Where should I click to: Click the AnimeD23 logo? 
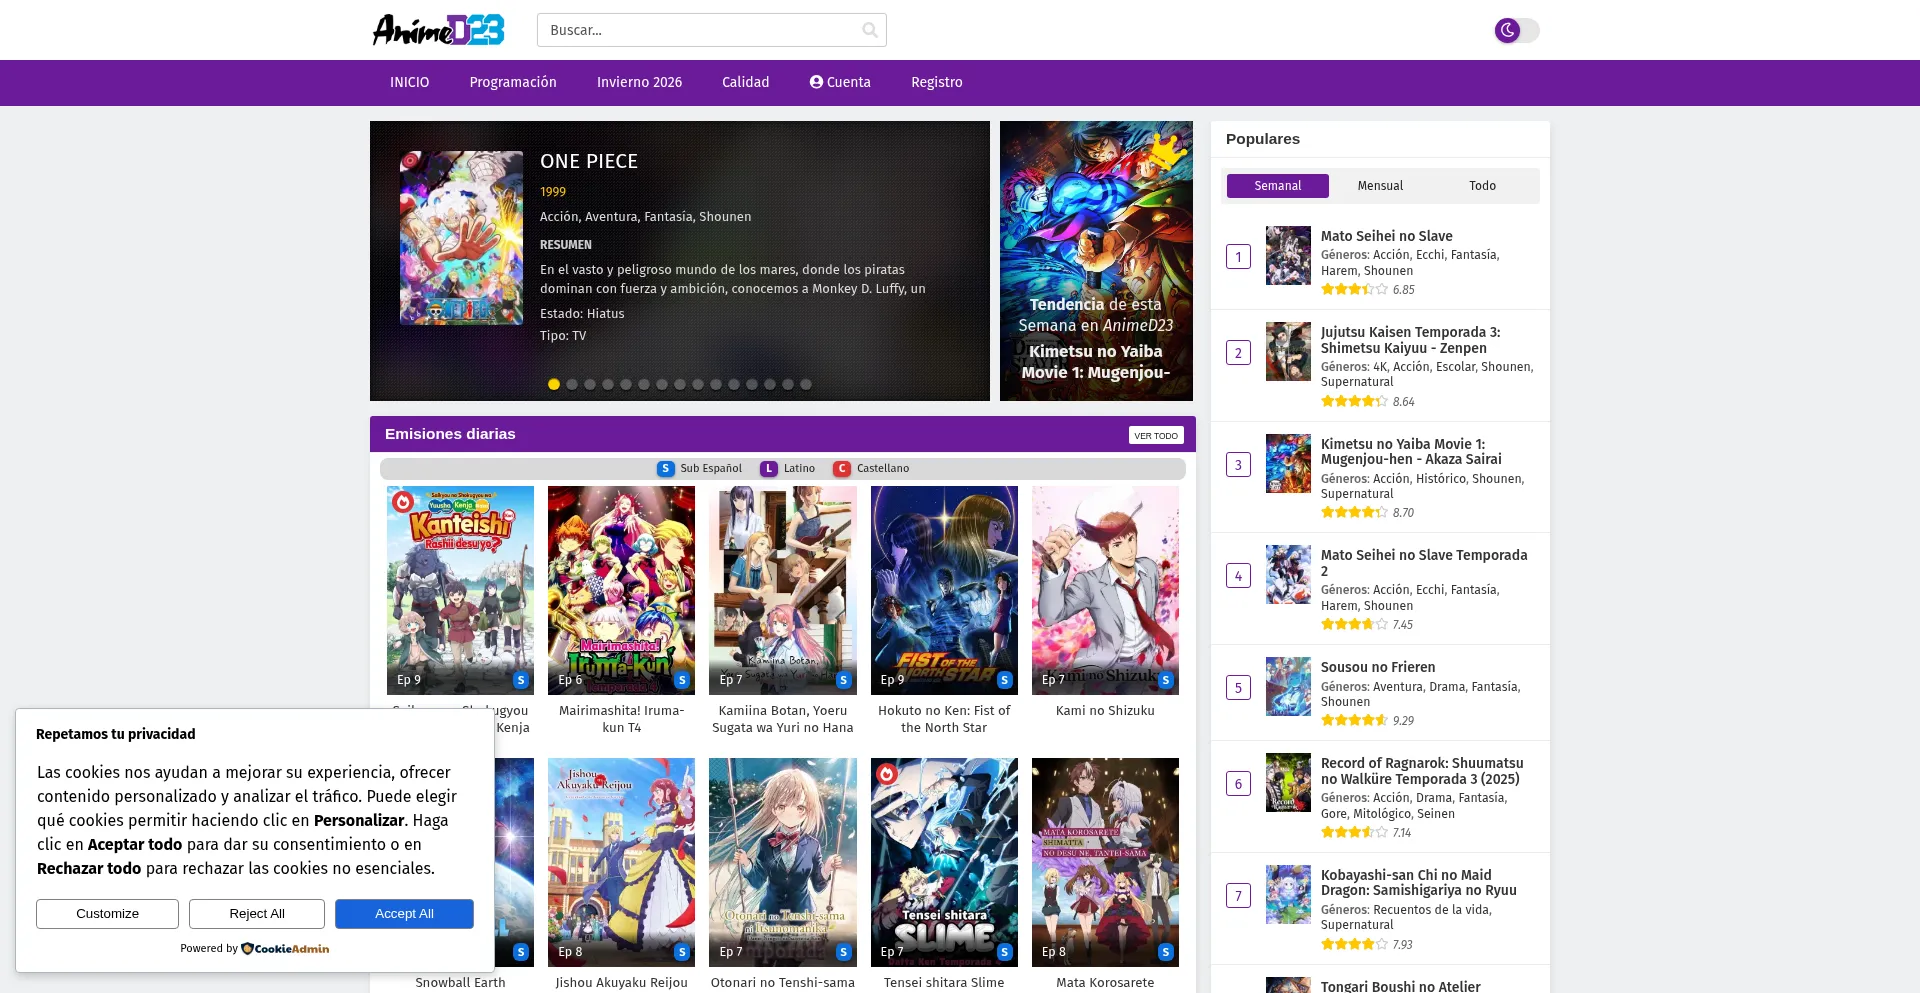click(438, 30)
